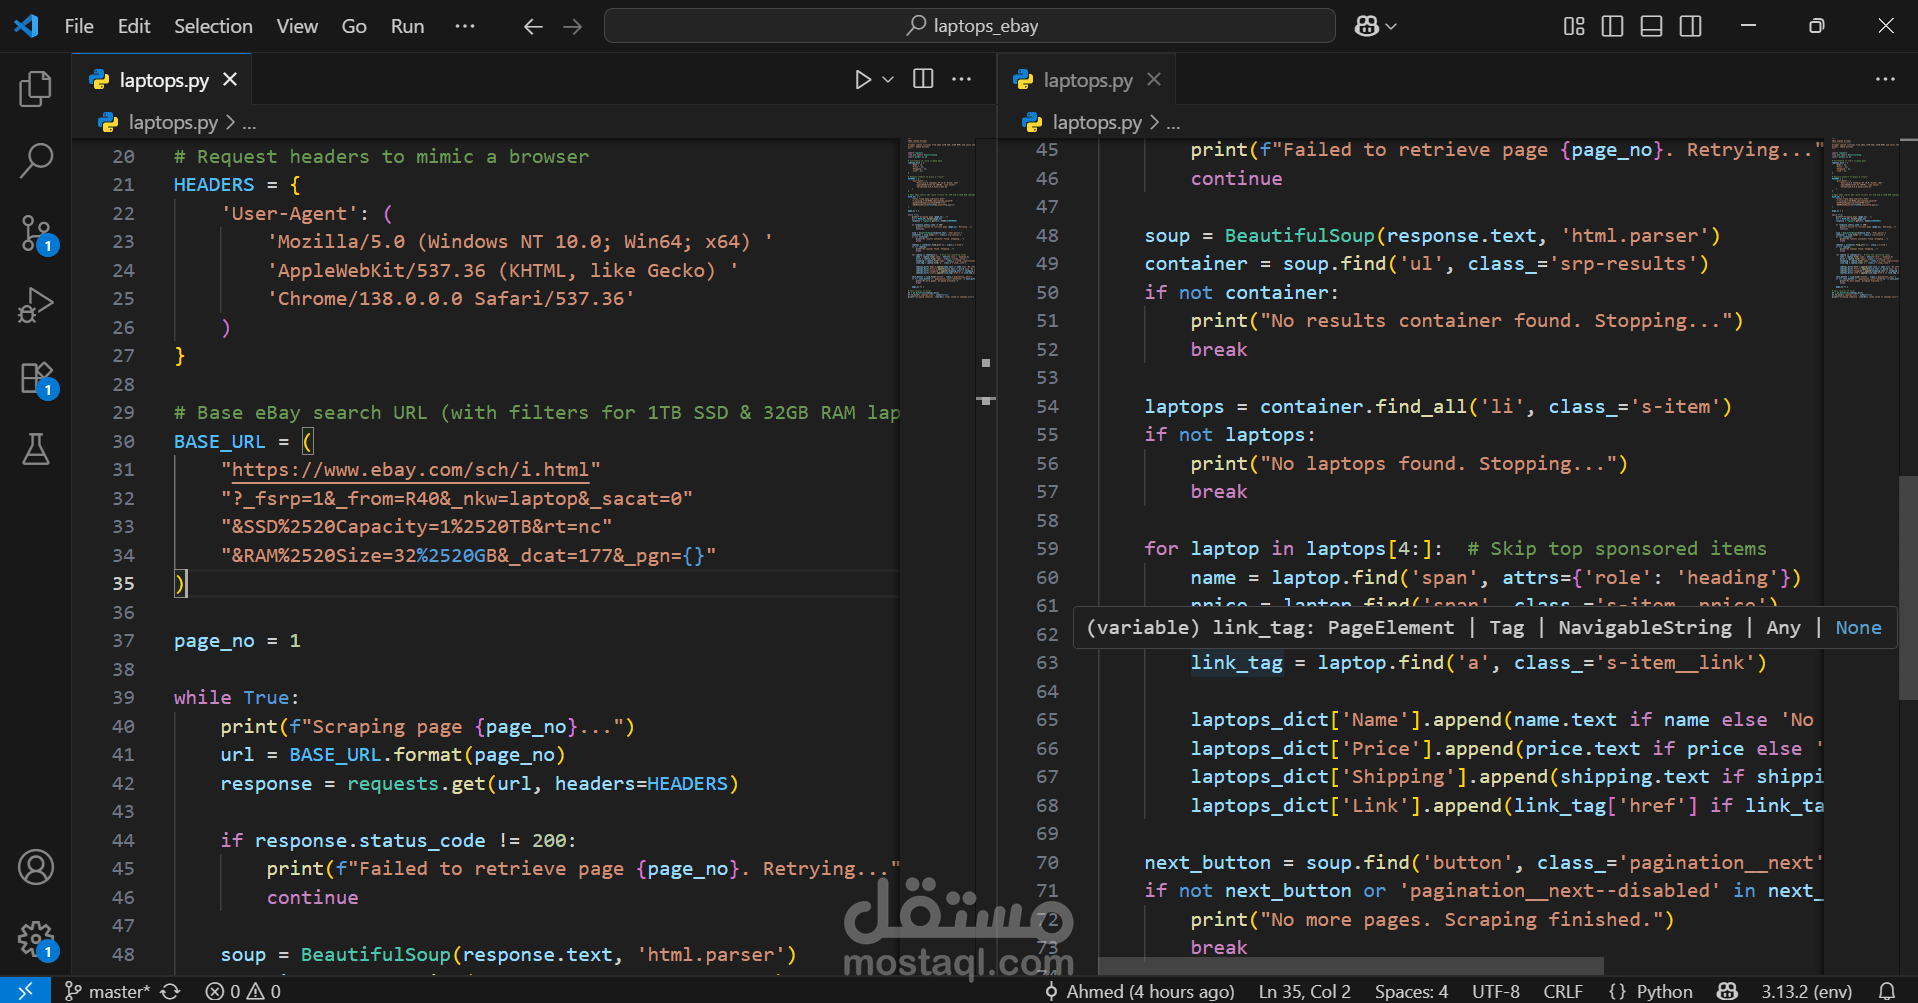Viewport: 1918px width, 1003px height.
Task: Open the Accounts menu icon
Action: (x=36, y=867)
